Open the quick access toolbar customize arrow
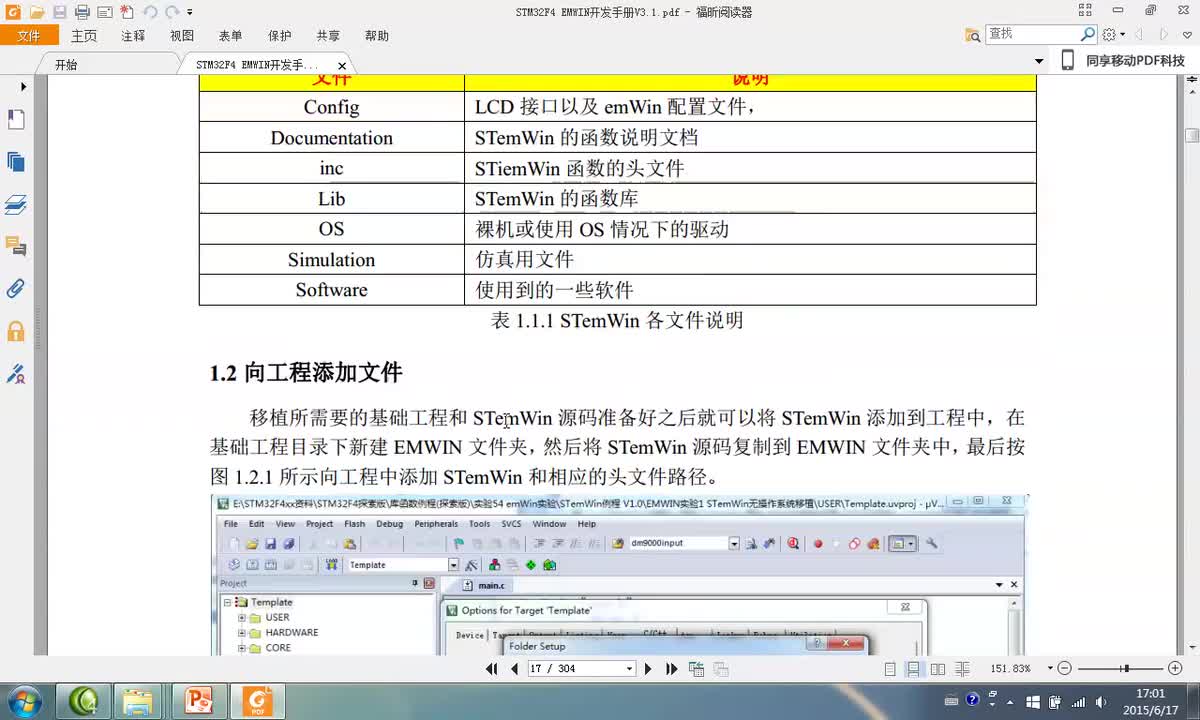Screen dimensions: 1200x720 (x=190, y=13)
